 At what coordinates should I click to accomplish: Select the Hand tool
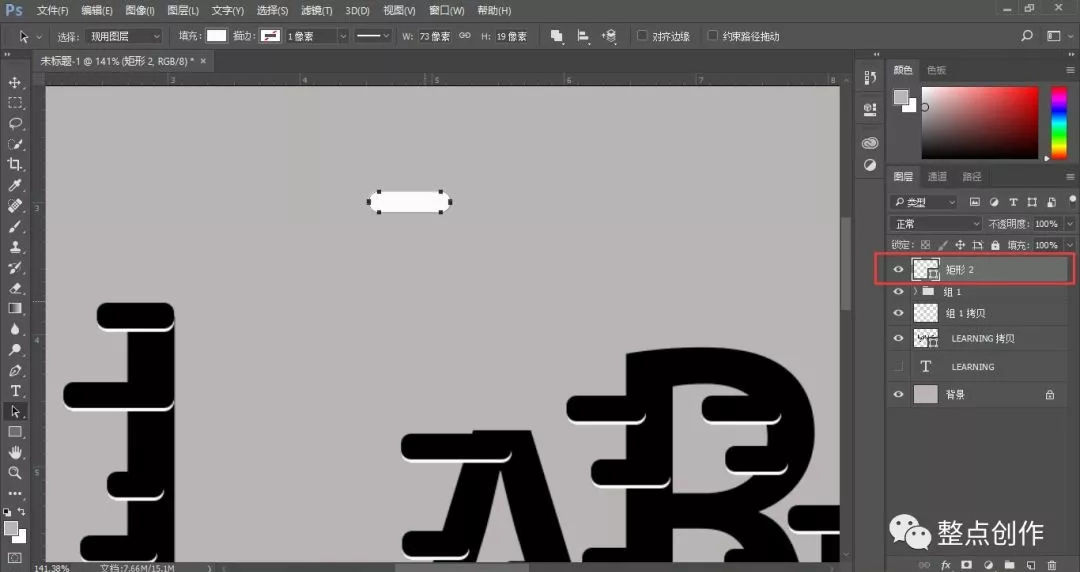pos(14,452)
